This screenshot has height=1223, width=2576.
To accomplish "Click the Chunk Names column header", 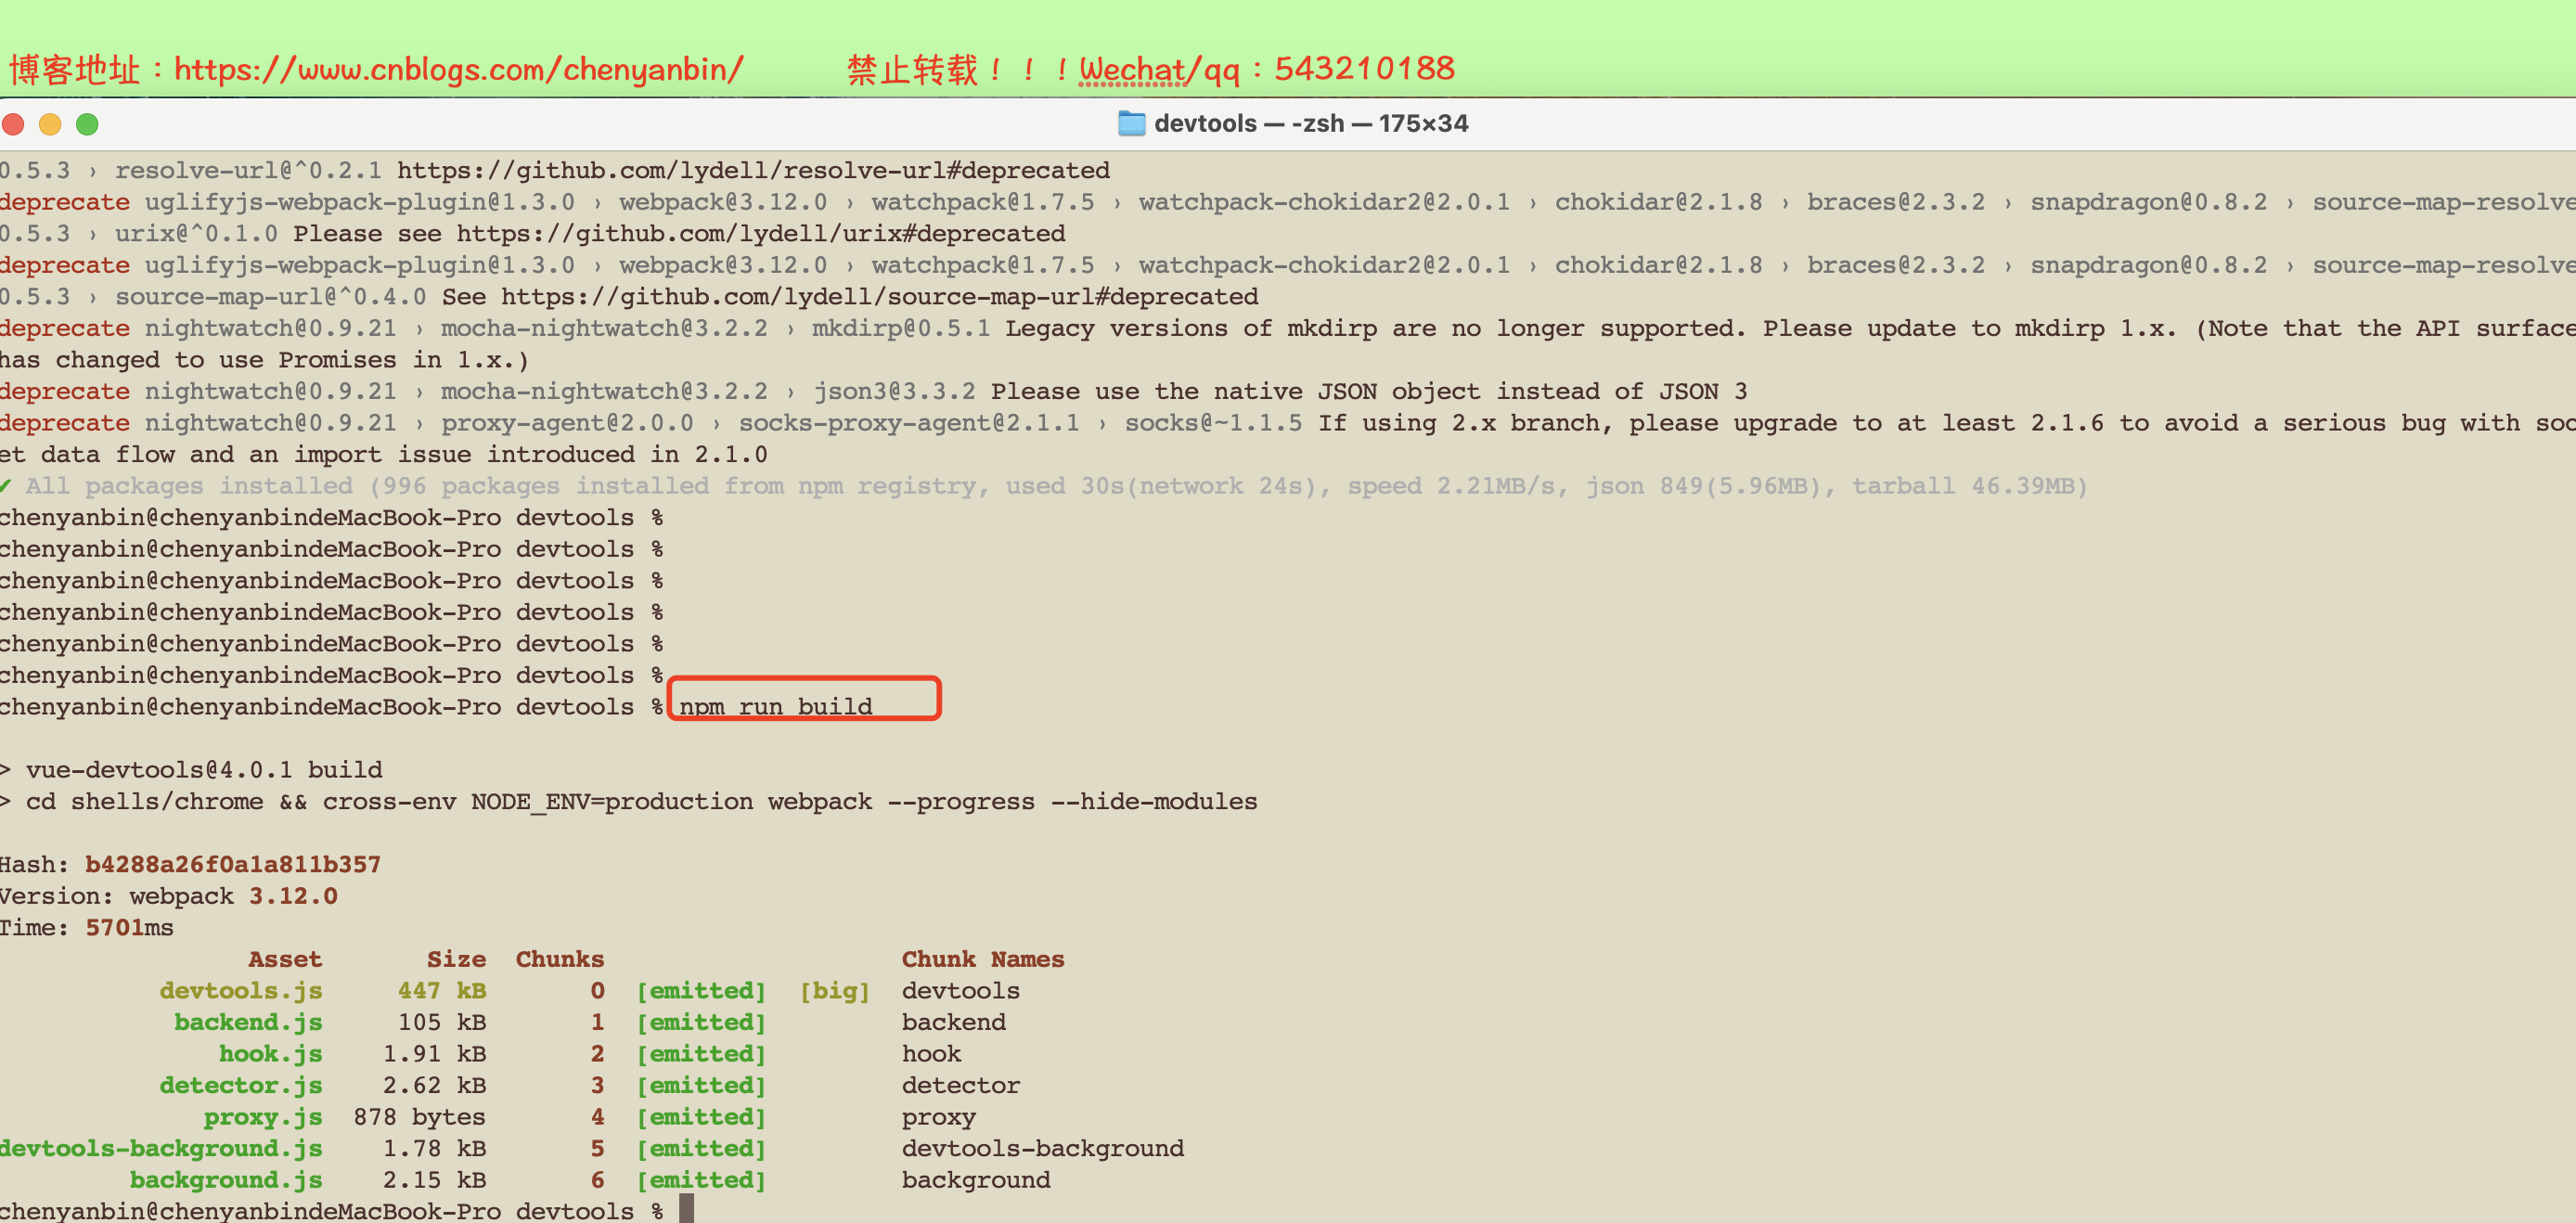I will (982, 958).
